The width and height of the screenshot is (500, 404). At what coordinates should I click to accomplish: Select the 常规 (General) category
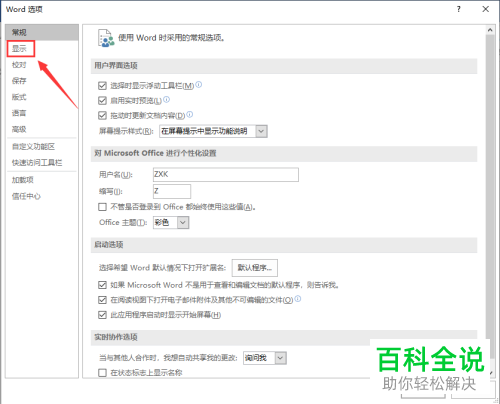42,32
